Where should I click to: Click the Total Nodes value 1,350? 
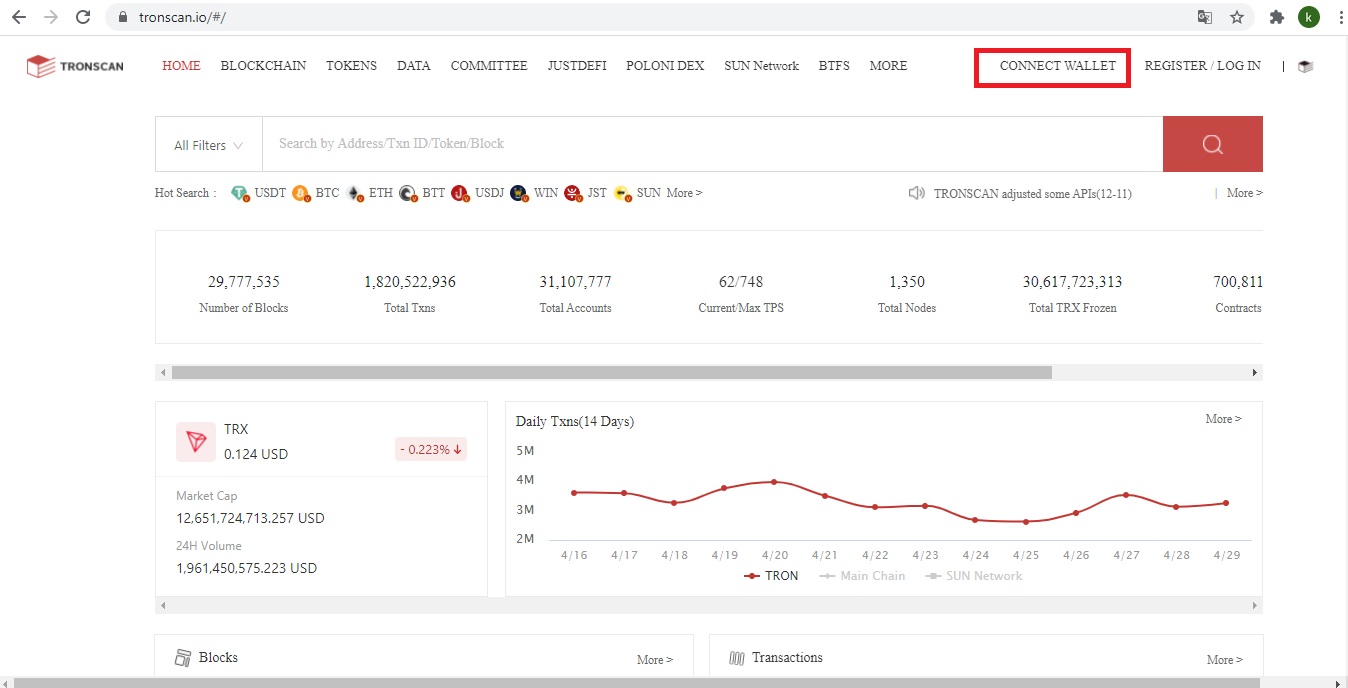pyautogui.click(x=907, y=282)
